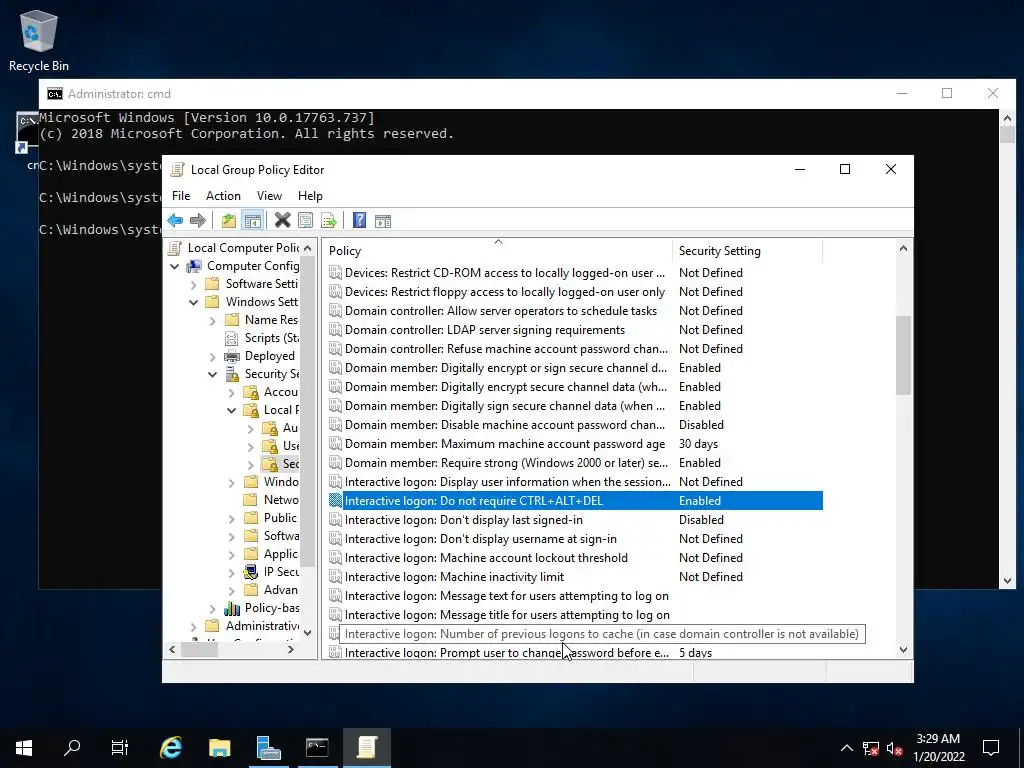Click the Back arrow in toolbar

coord(175,221)
